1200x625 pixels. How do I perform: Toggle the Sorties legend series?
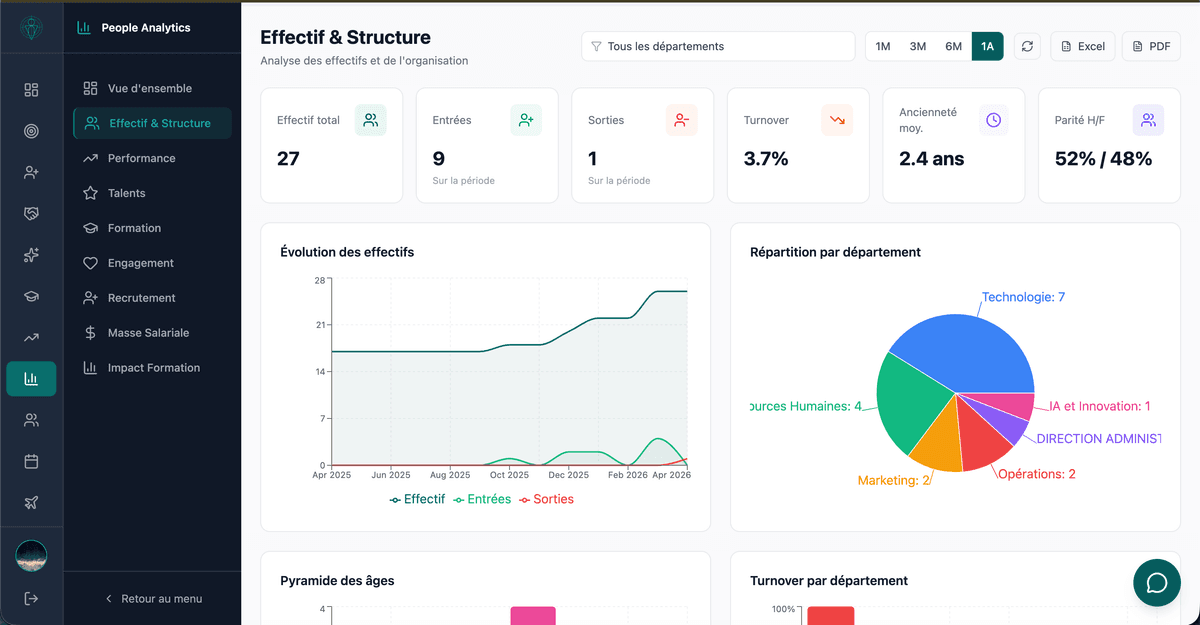pyautogui.click(x=546, y=499)
